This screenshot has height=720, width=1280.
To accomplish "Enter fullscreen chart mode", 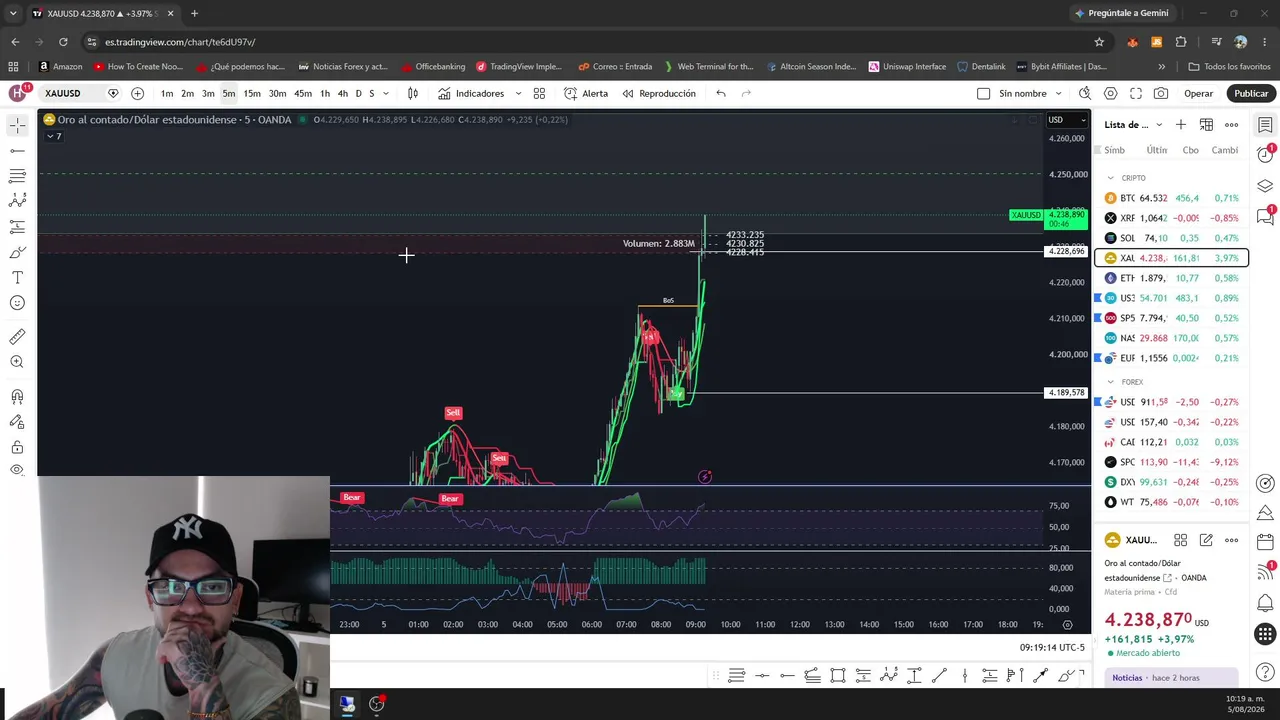I will click(1136, 94).
